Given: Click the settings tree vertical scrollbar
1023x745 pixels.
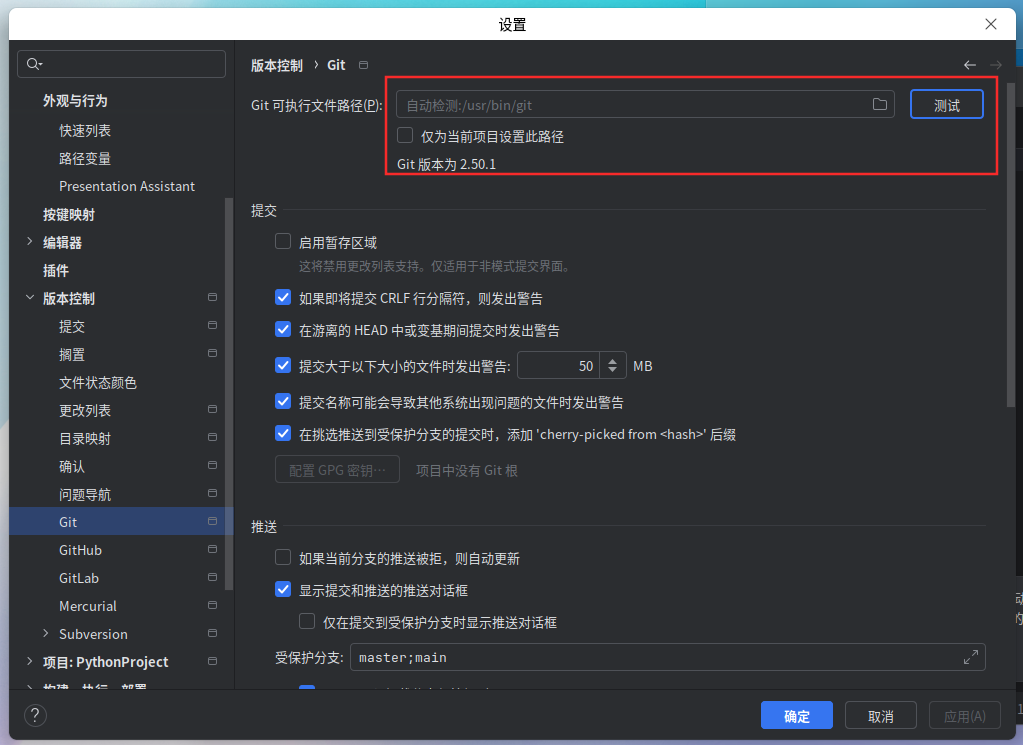Looking at the screenshot, I should [x=228, y=393].
